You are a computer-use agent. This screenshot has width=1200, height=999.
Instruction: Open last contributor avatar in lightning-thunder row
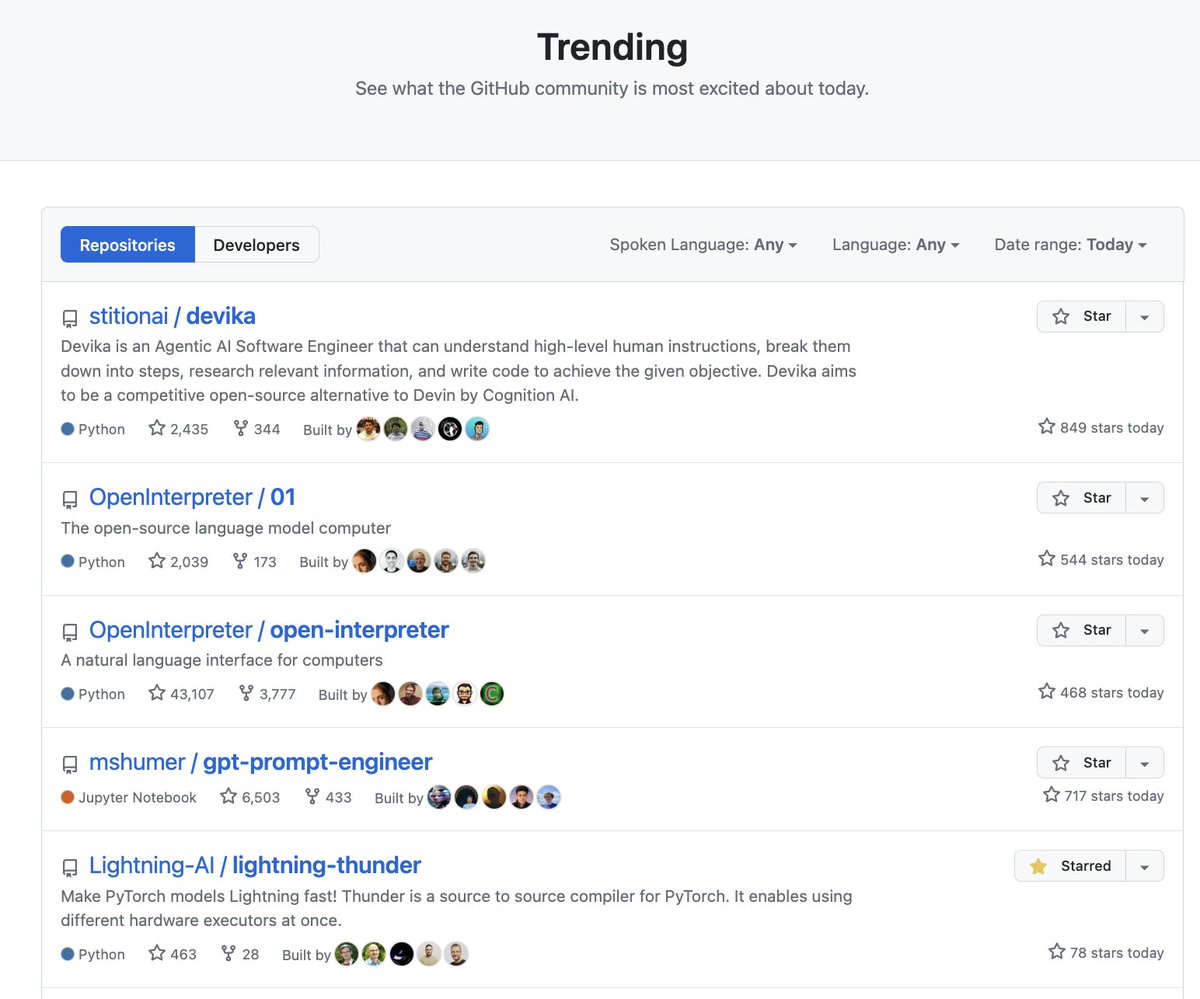(457, 954)
